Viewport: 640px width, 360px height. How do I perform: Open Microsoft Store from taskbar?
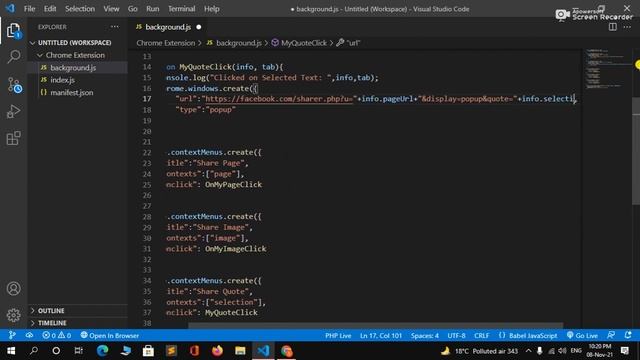point(148,351)
